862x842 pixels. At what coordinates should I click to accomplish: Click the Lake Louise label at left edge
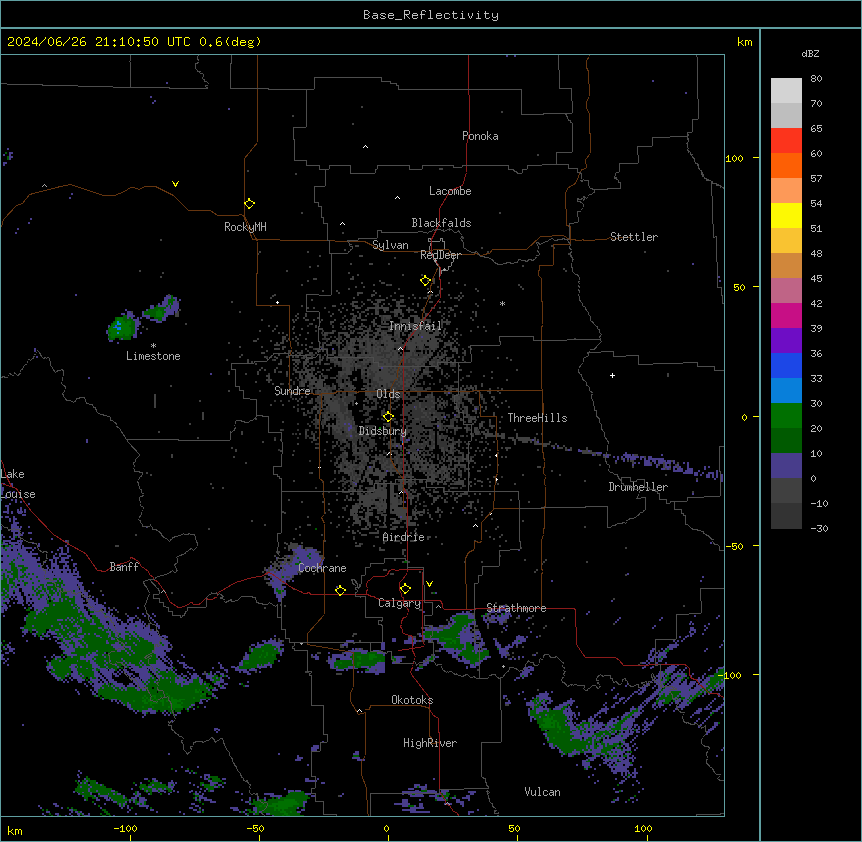pos(18,484)
